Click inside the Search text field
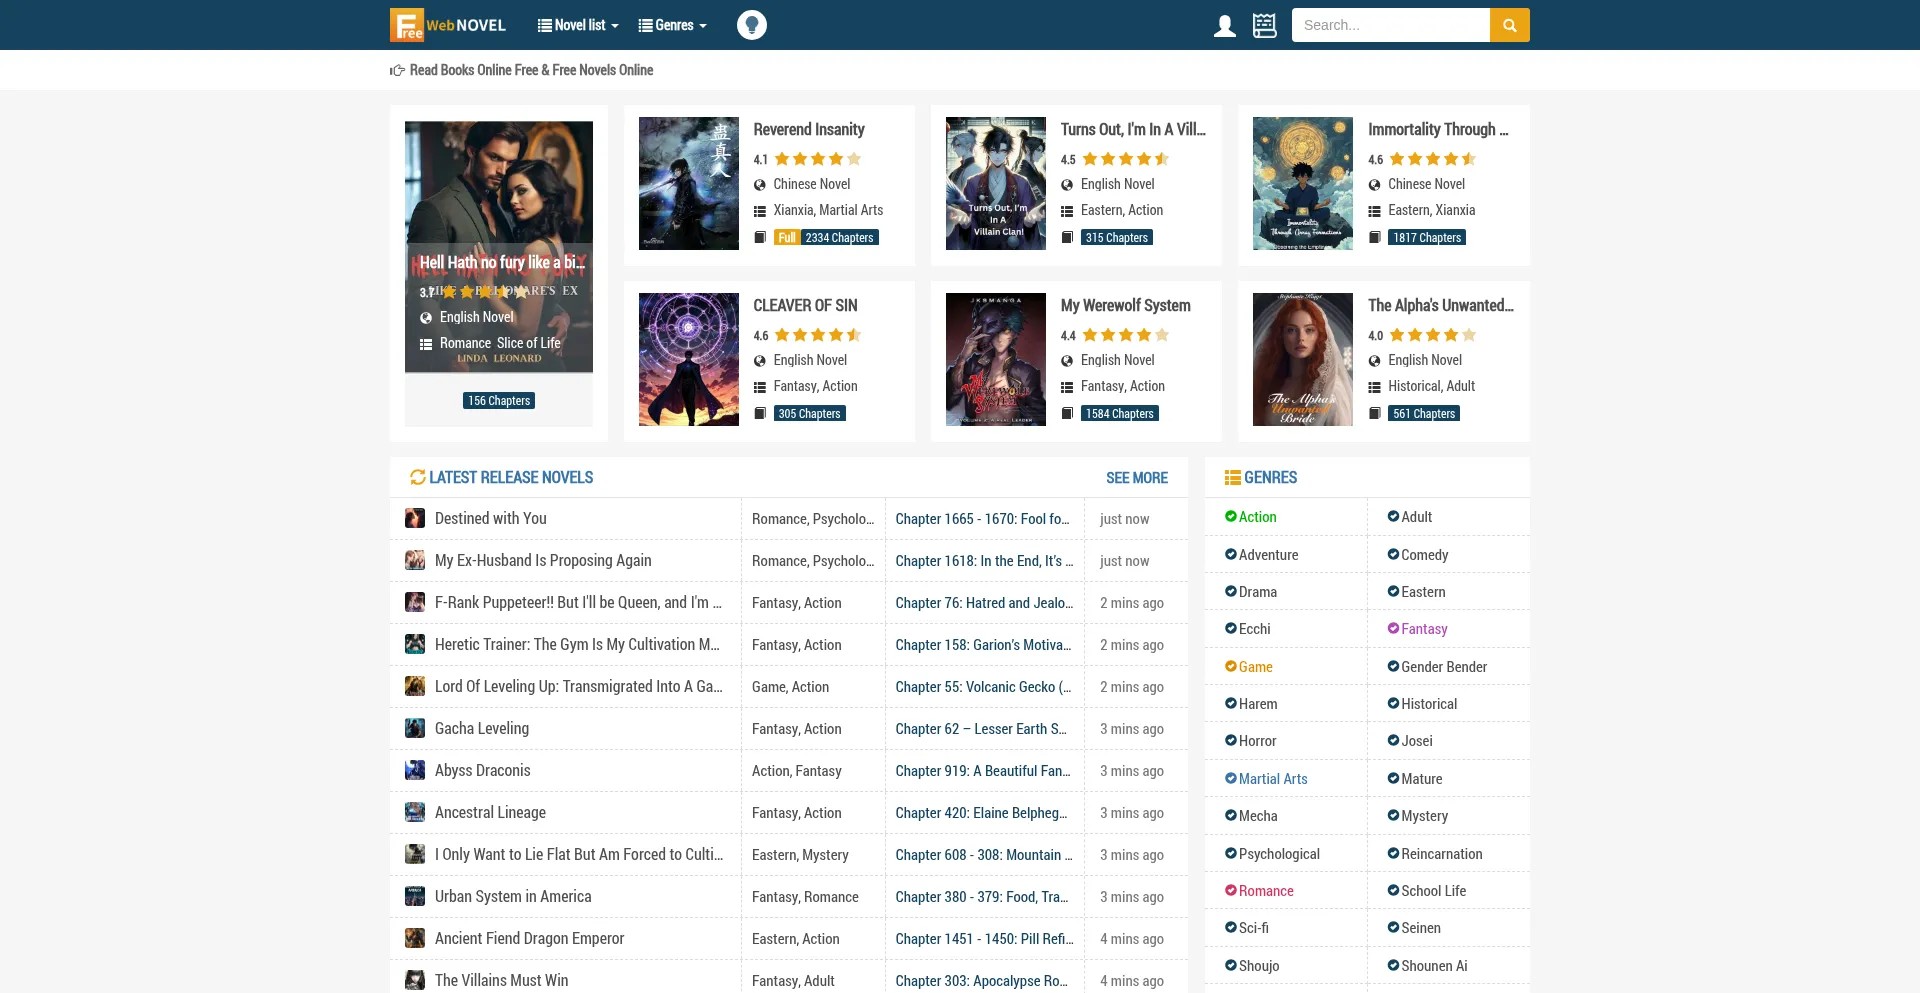 (1390, 26)
